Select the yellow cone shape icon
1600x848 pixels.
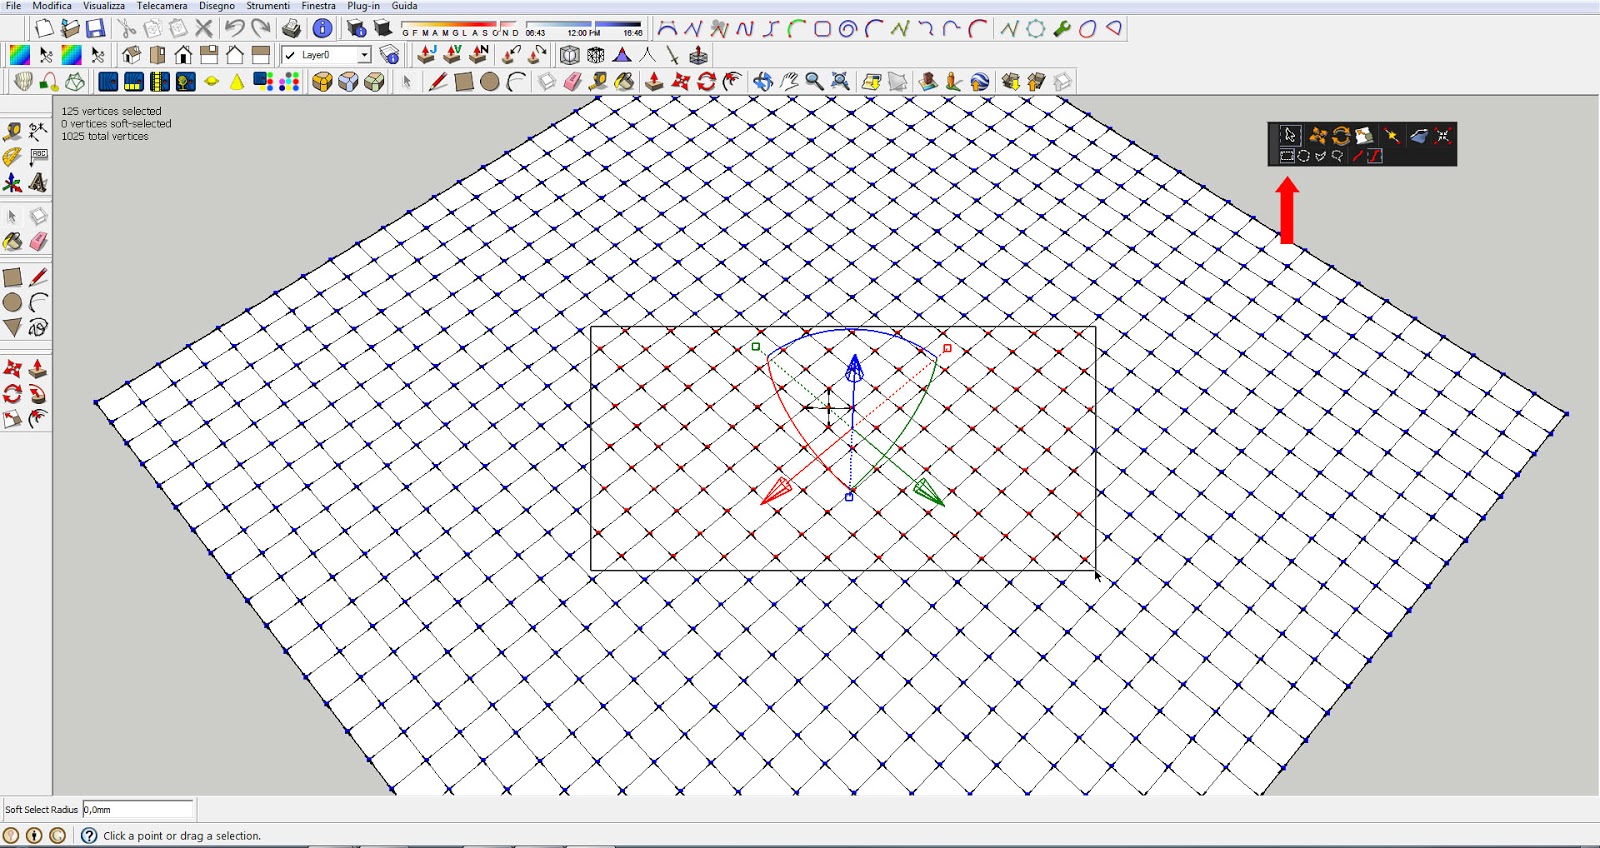237,82
